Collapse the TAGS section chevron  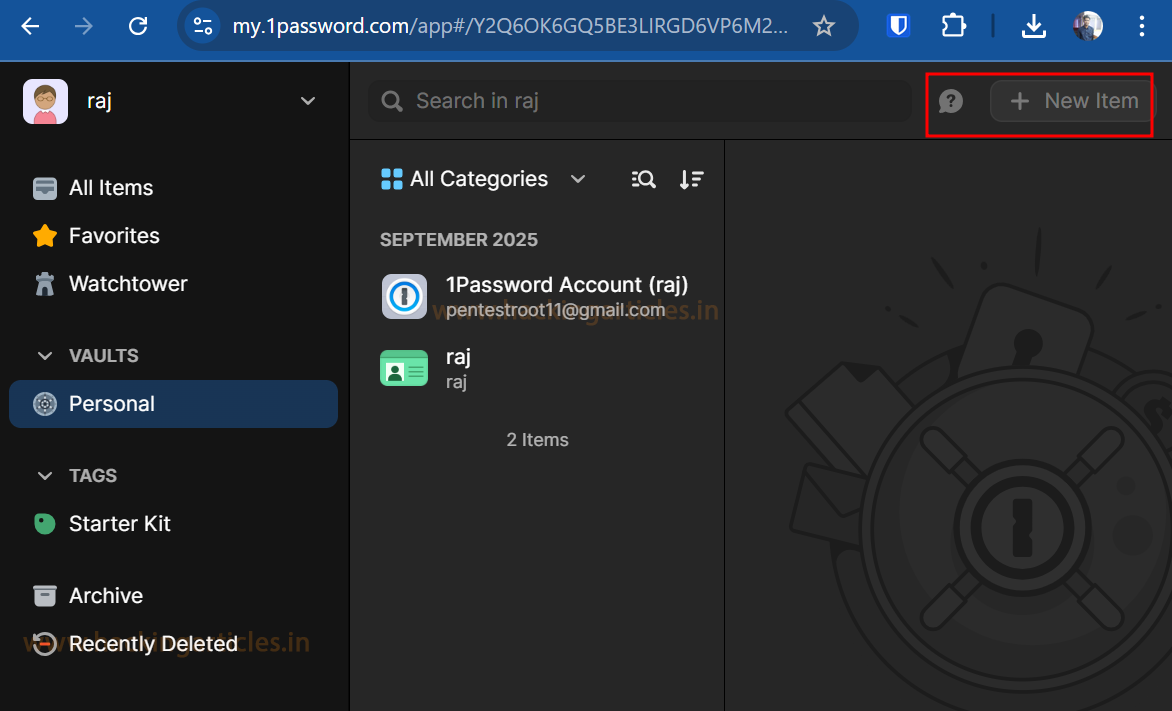click(45, 475)
